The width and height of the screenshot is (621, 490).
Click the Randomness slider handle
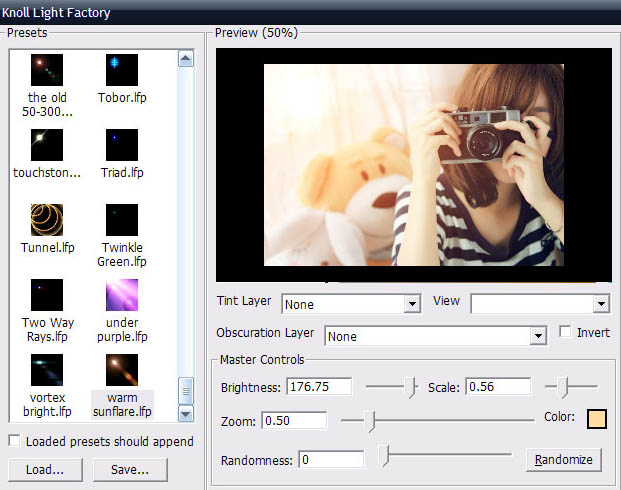(x=384, y=456)
